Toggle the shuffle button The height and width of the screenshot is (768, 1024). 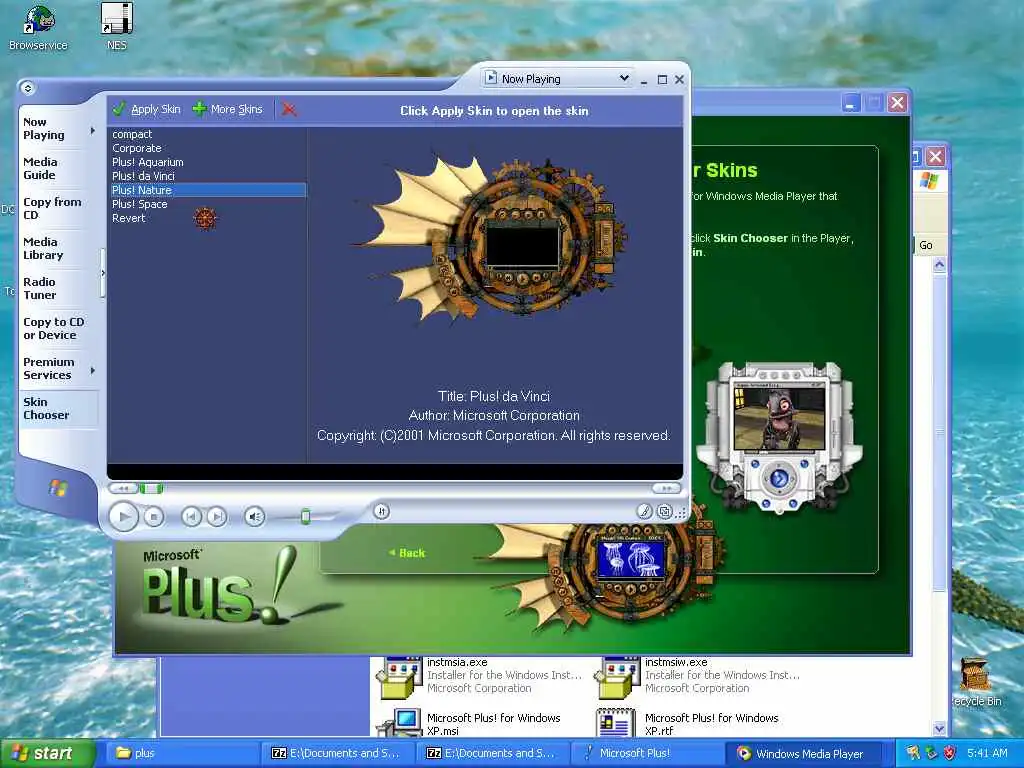382,511
